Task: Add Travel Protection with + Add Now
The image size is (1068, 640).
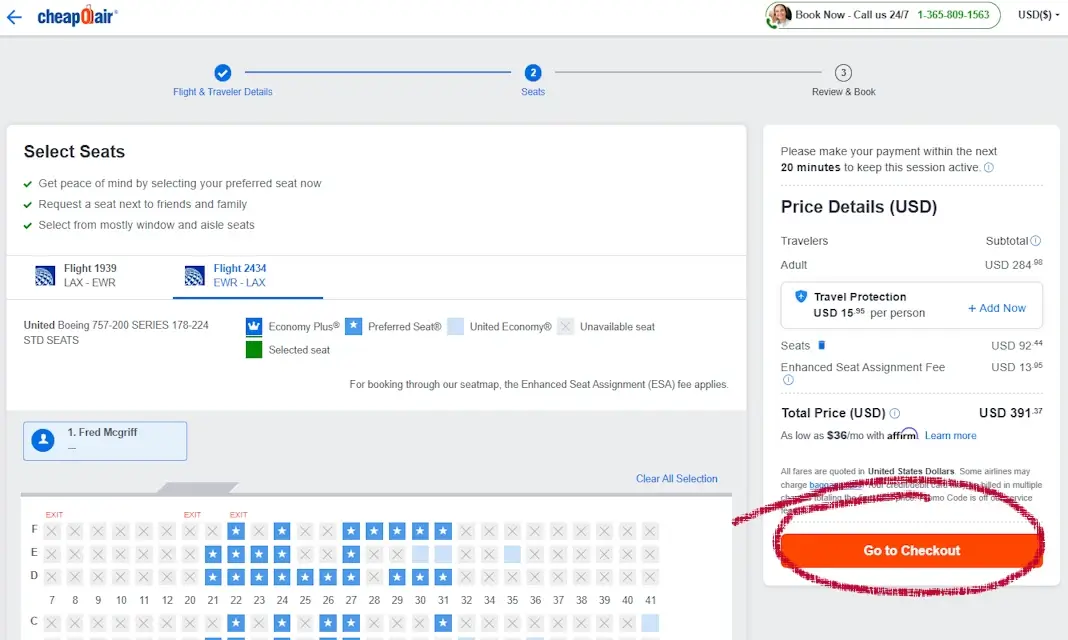Action: [x=996, y=308]
